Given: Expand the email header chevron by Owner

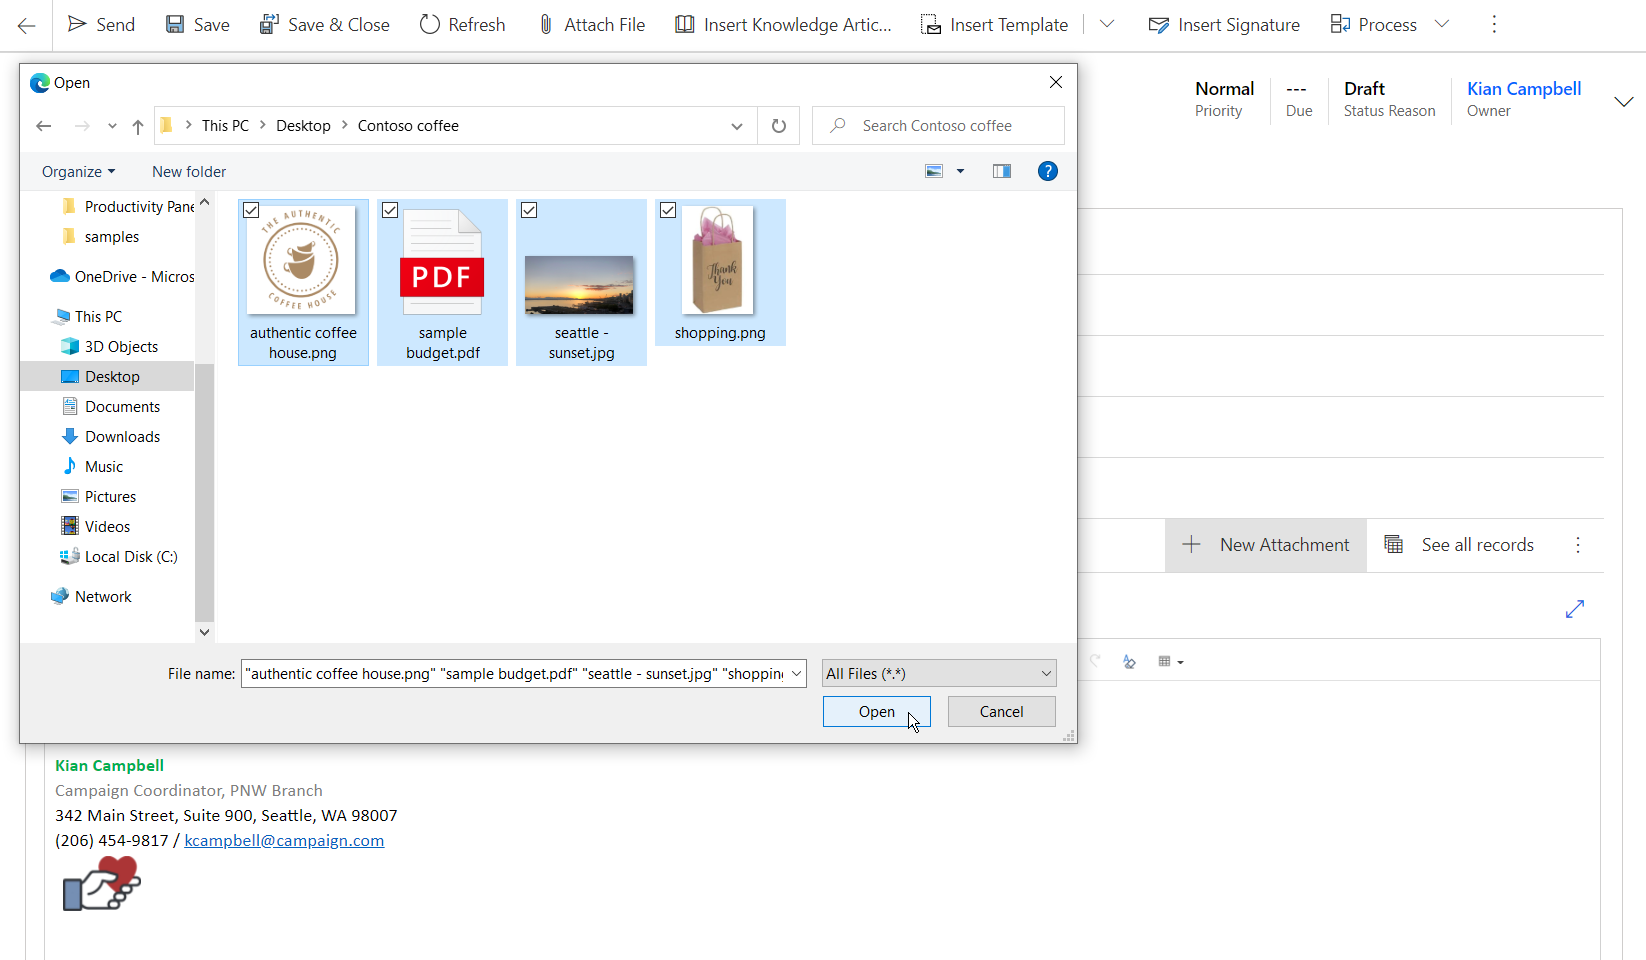Looking at the screenshot, I should 1624,101.
